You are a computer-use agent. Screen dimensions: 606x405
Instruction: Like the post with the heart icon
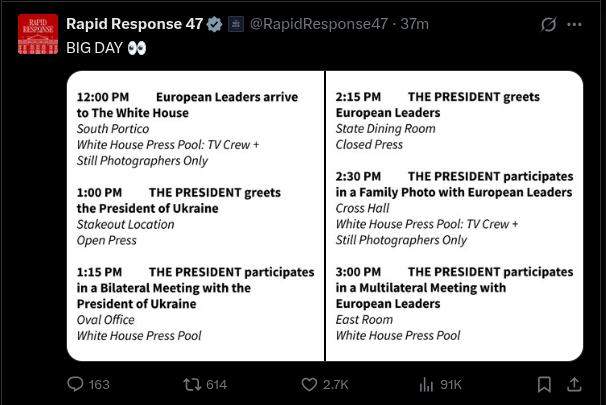[309, 384]
